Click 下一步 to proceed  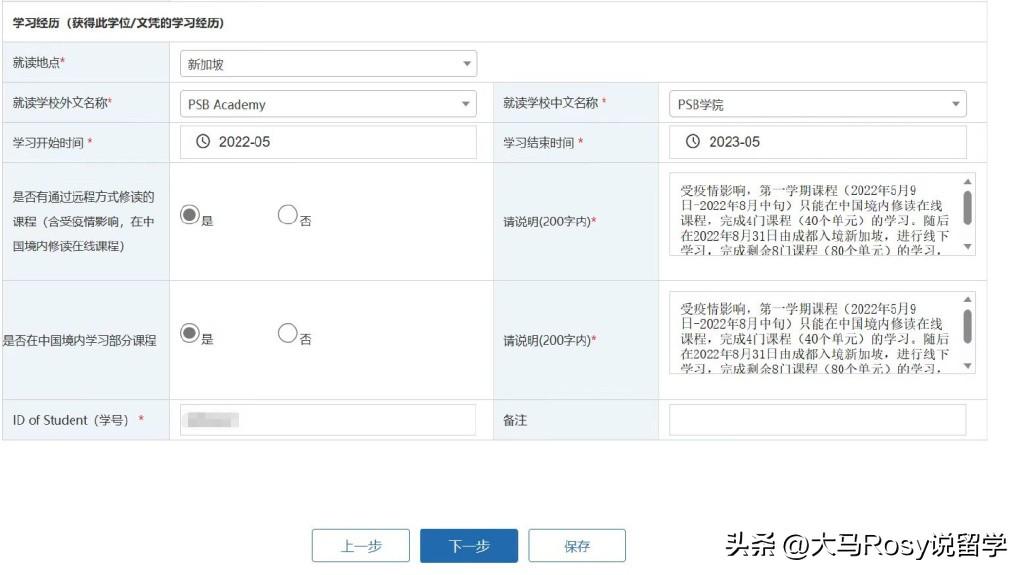468,546
